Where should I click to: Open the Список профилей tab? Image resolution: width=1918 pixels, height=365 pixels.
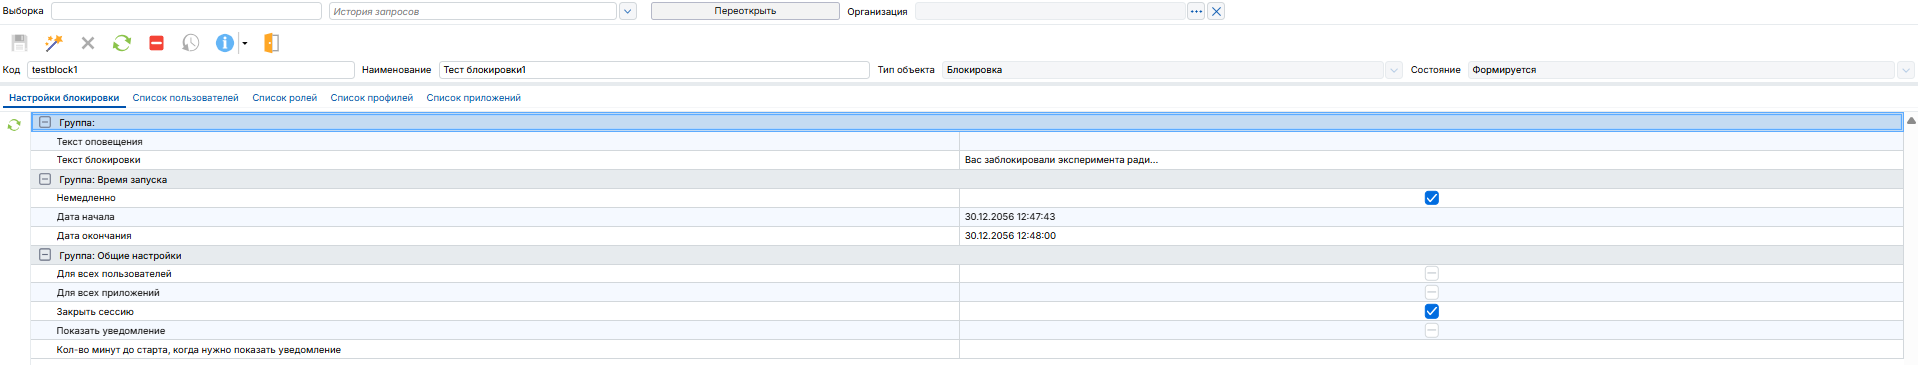[x=371, y=98]
